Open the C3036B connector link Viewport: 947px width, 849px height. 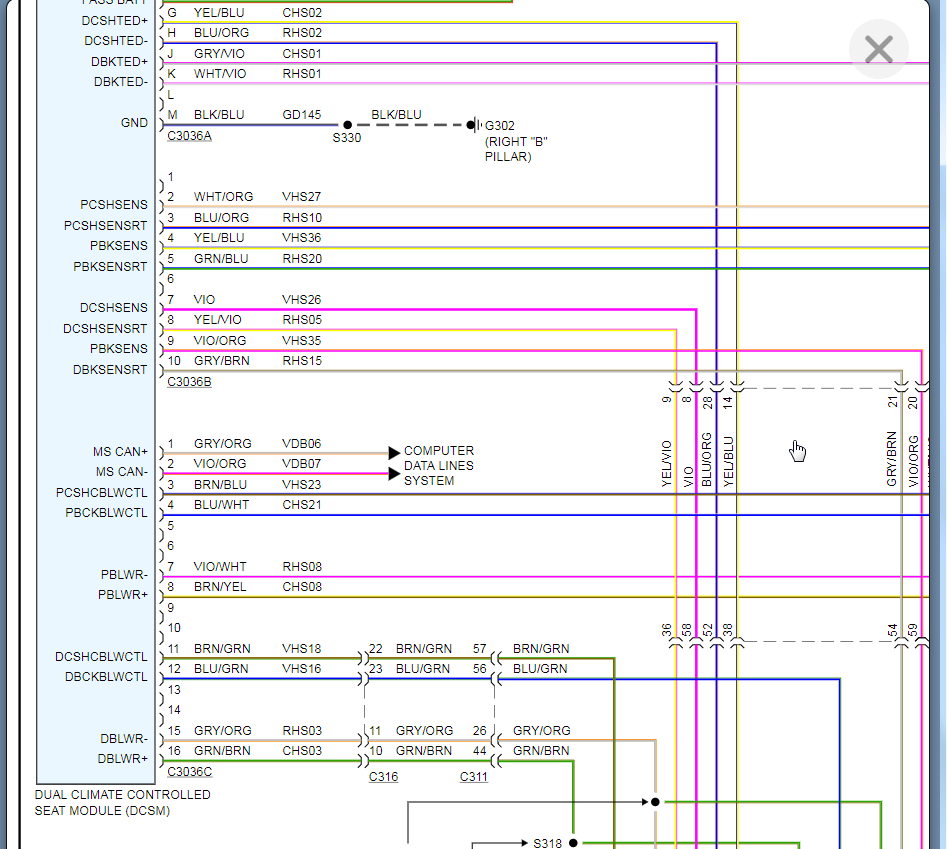tap(189, 382)
